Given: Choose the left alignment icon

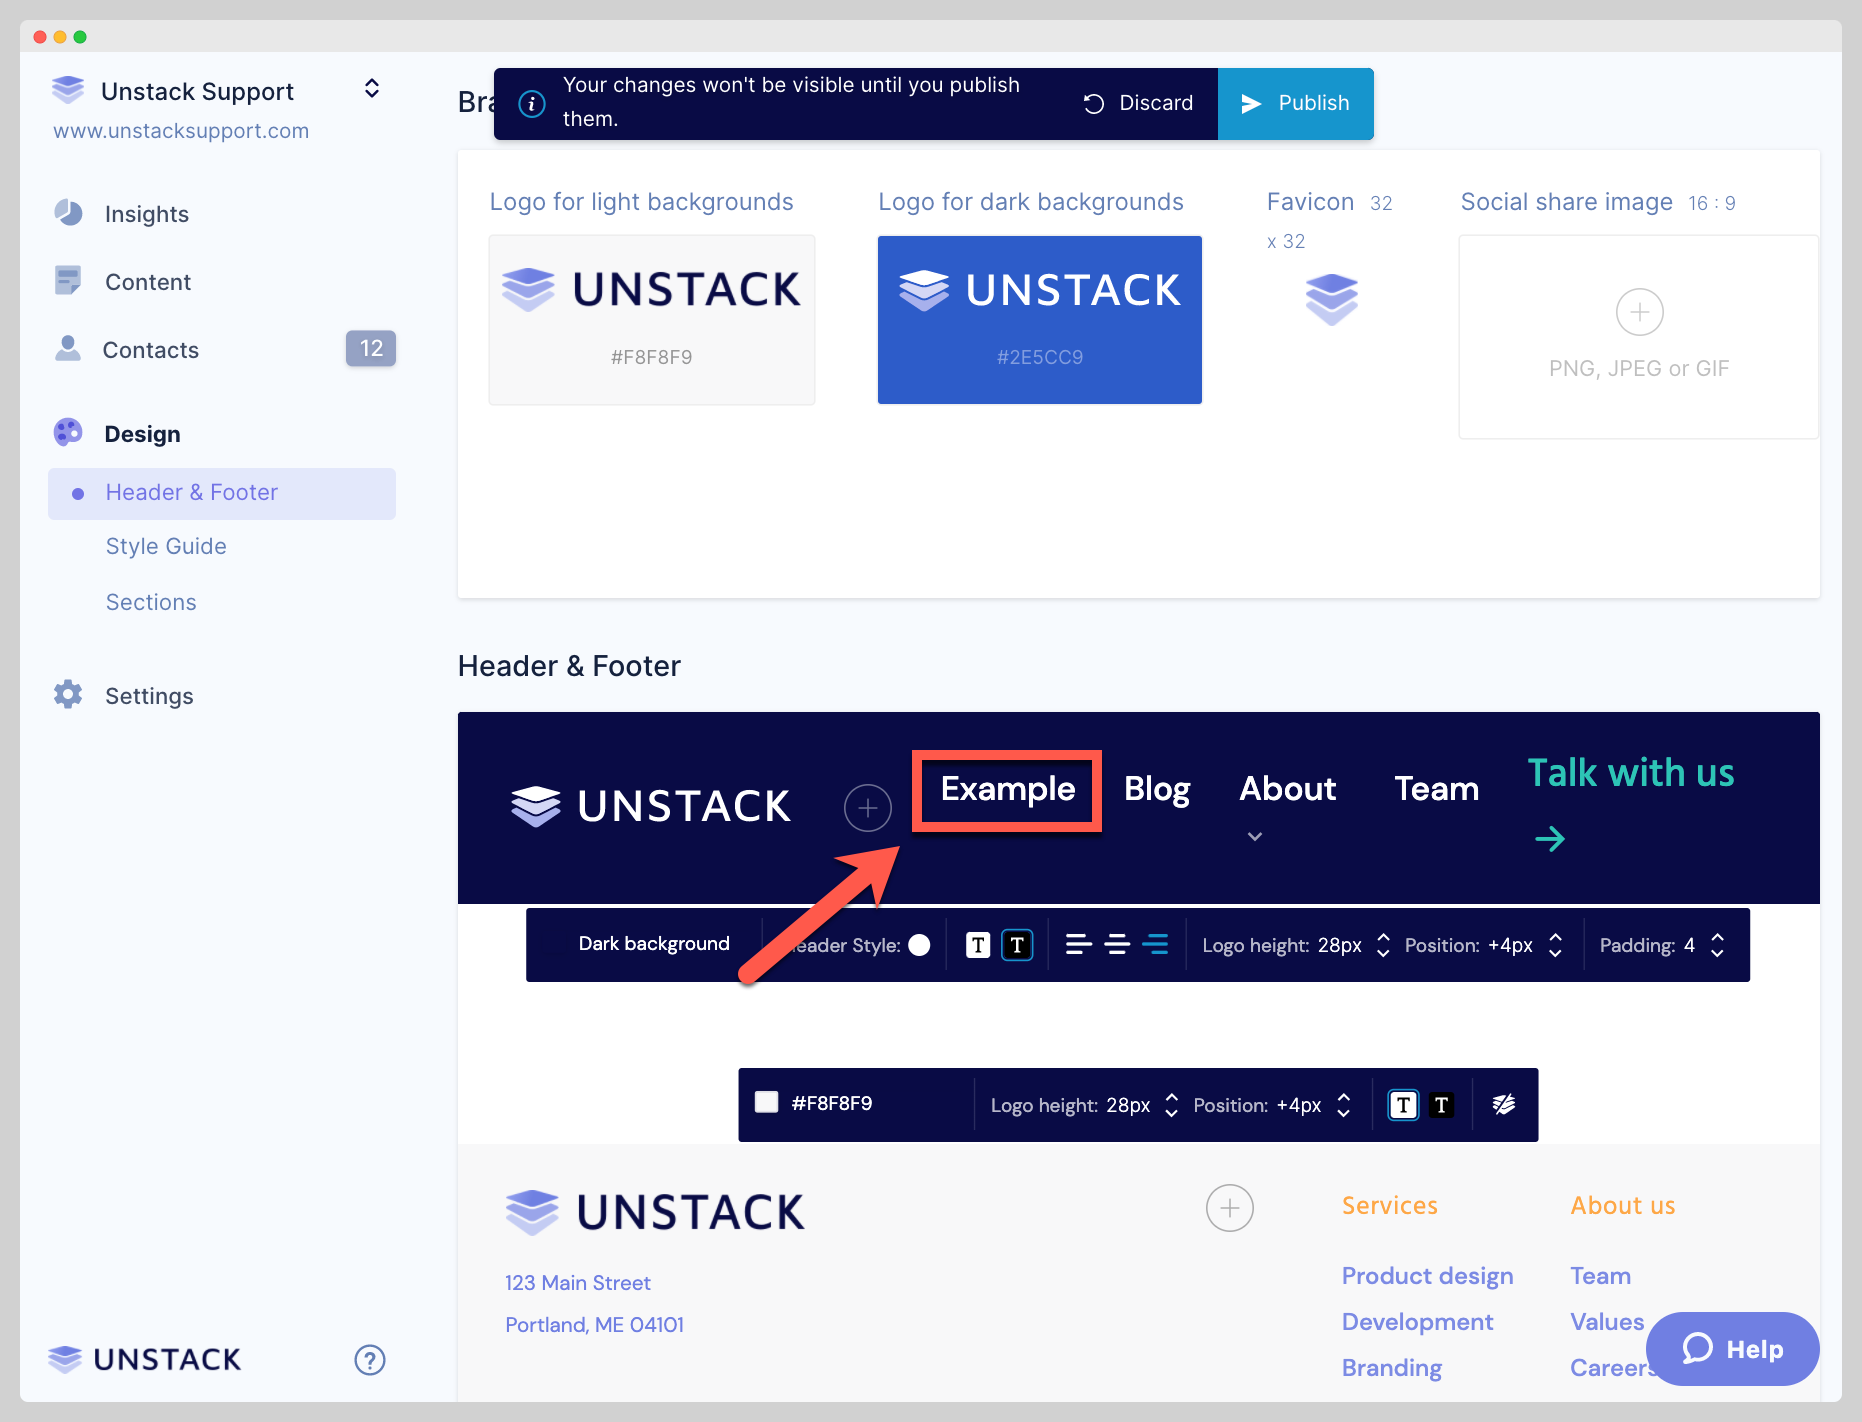Looking at the screenshot, I should [1079, 944].
